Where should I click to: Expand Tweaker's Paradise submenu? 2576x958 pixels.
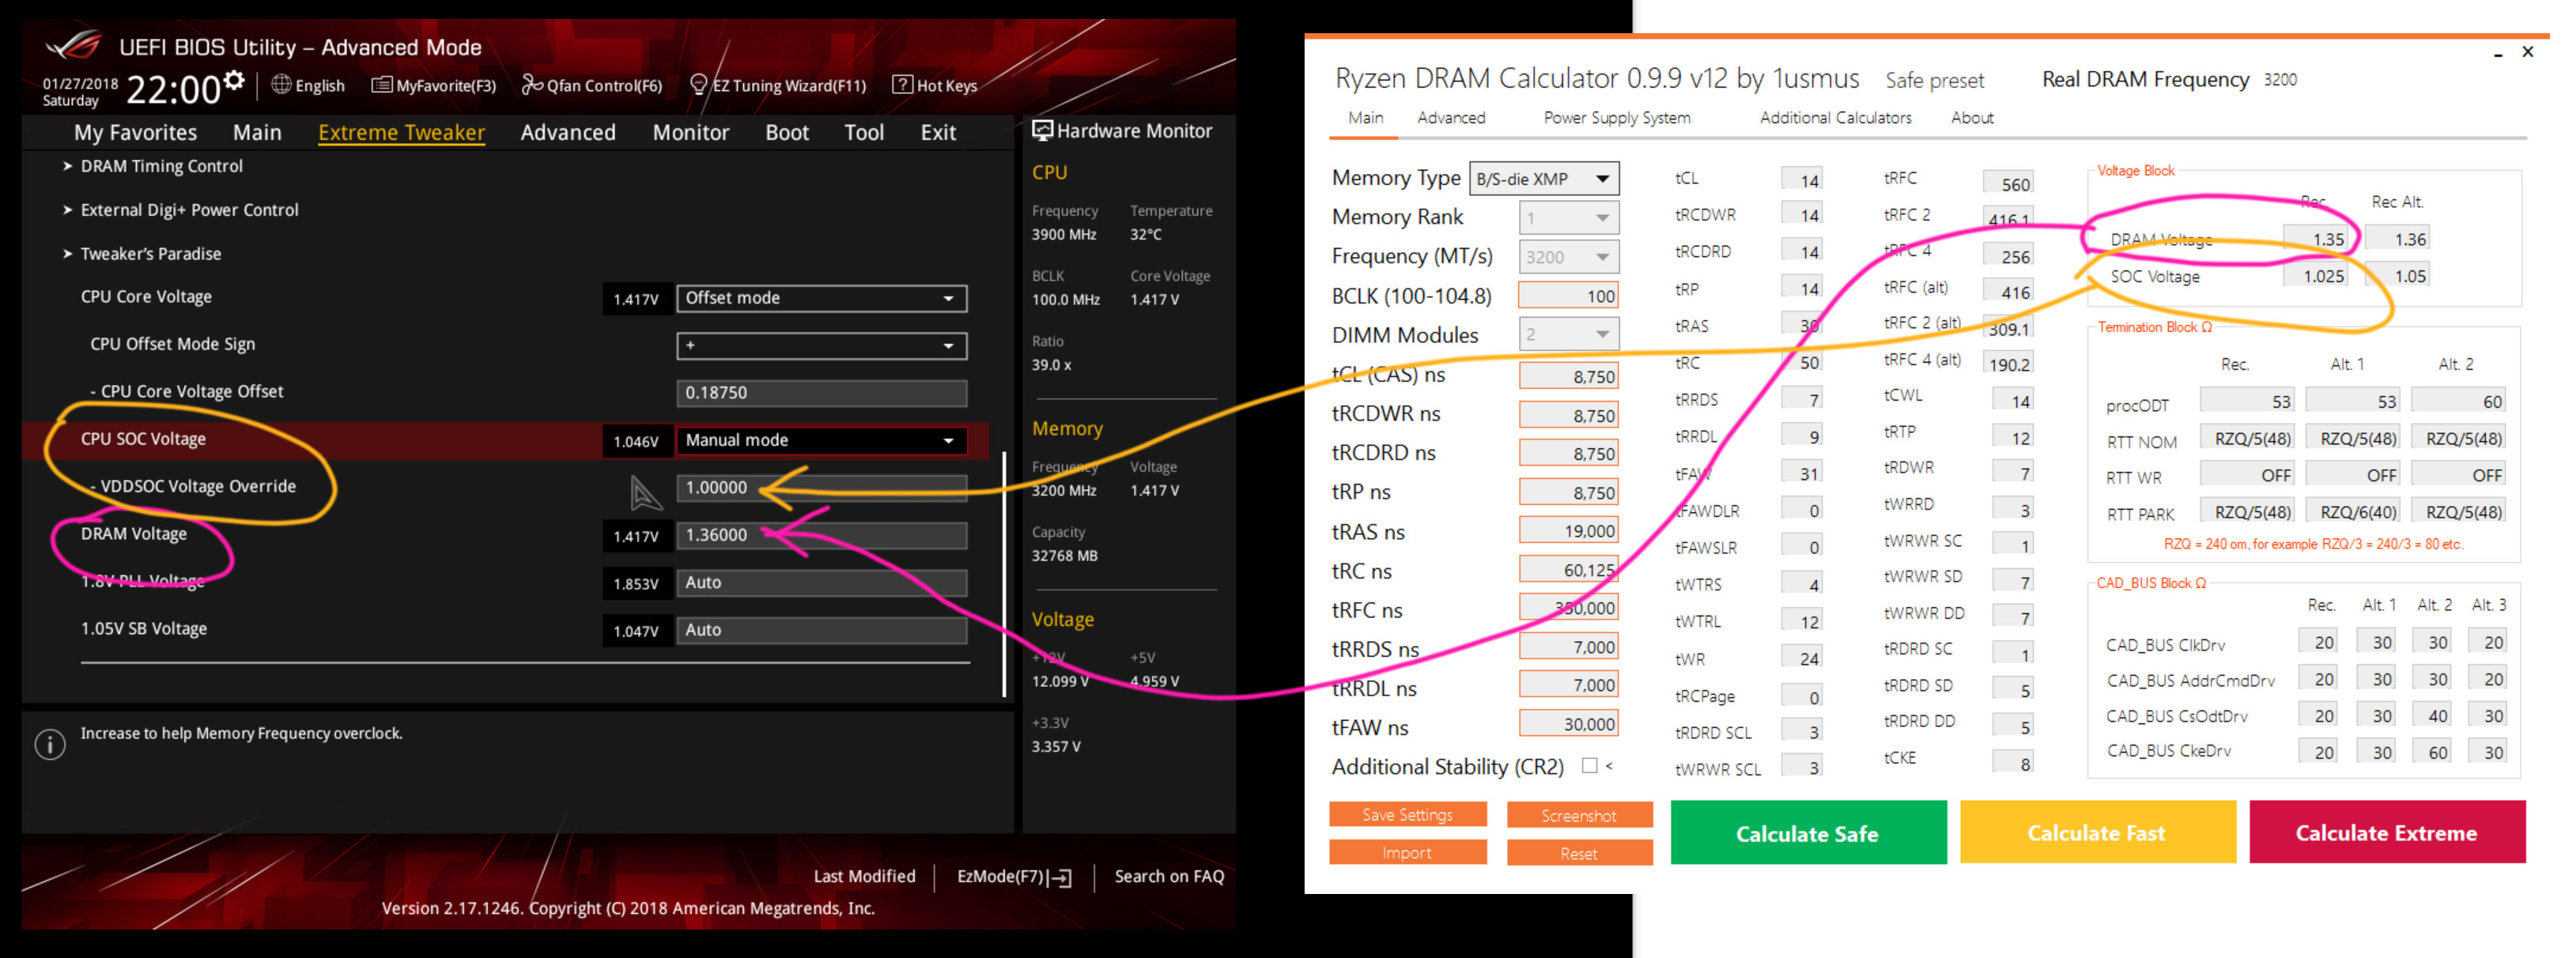150,254
